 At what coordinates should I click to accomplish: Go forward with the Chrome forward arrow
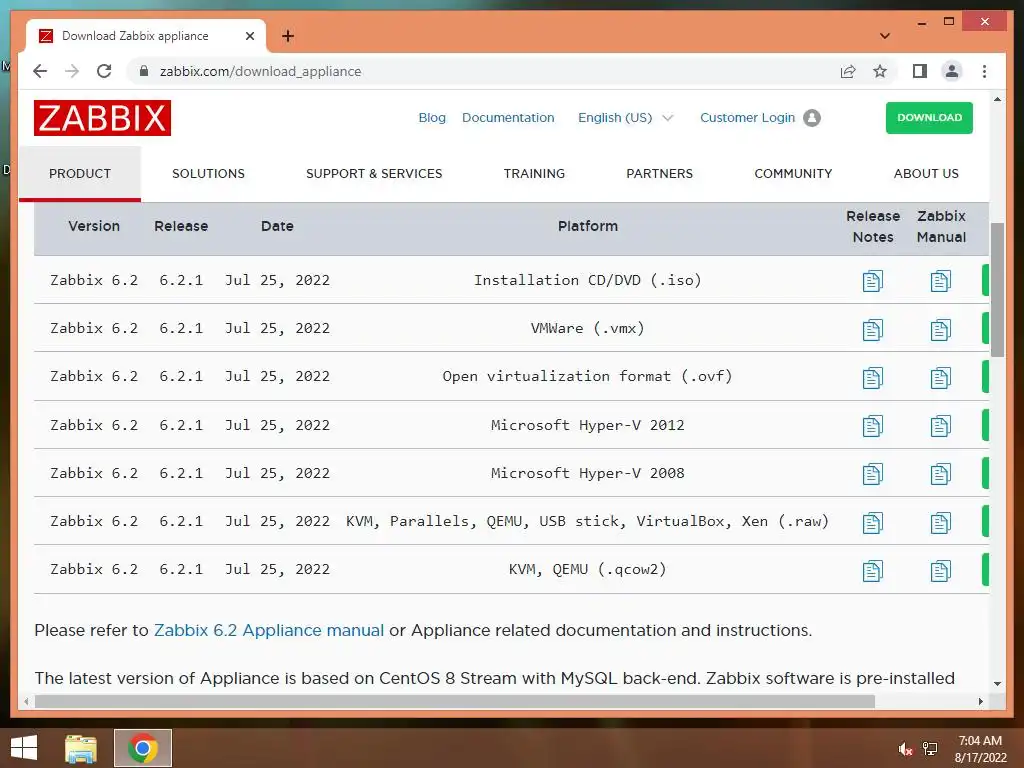[x=72, y=71]
